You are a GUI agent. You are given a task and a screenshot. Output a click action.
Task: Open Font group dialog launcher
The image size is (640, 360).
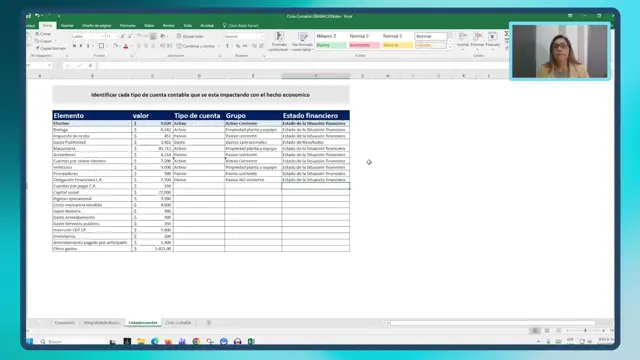(132, 56)
